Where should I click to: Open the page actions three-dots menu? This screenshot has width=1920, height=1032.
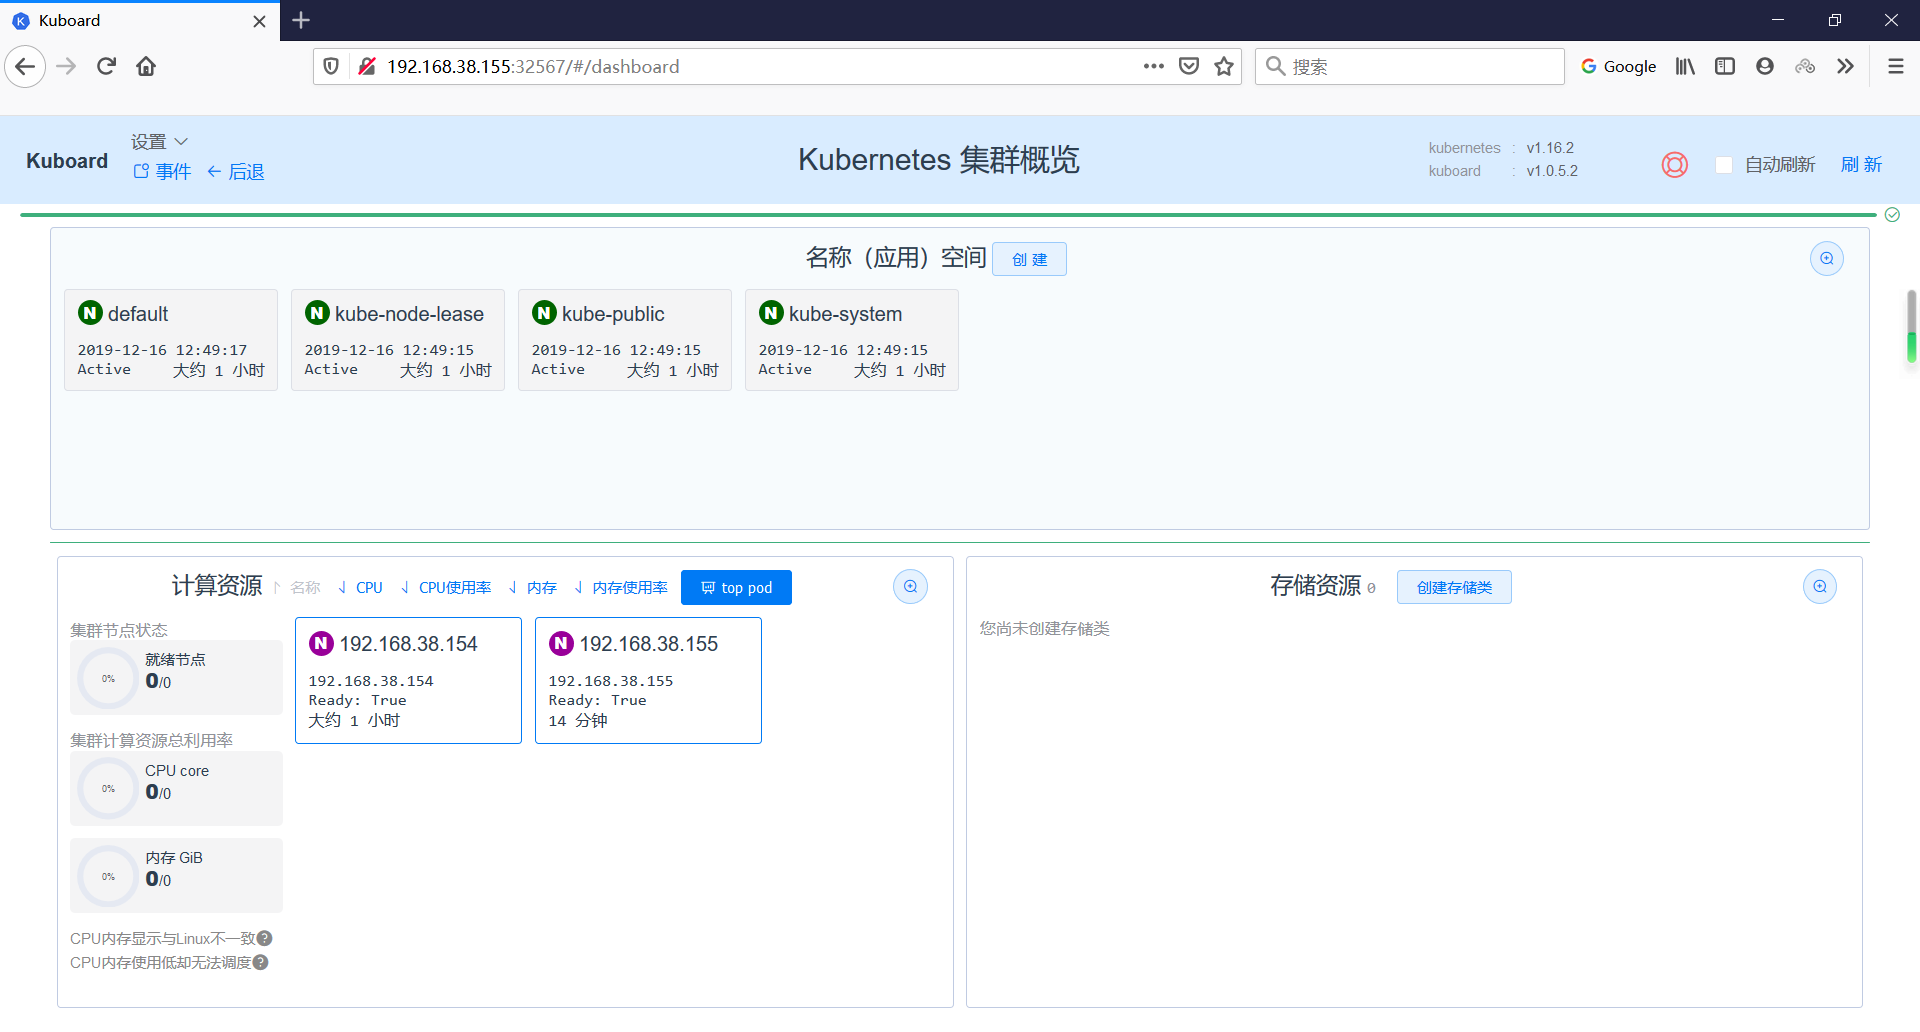(1154, 67)
